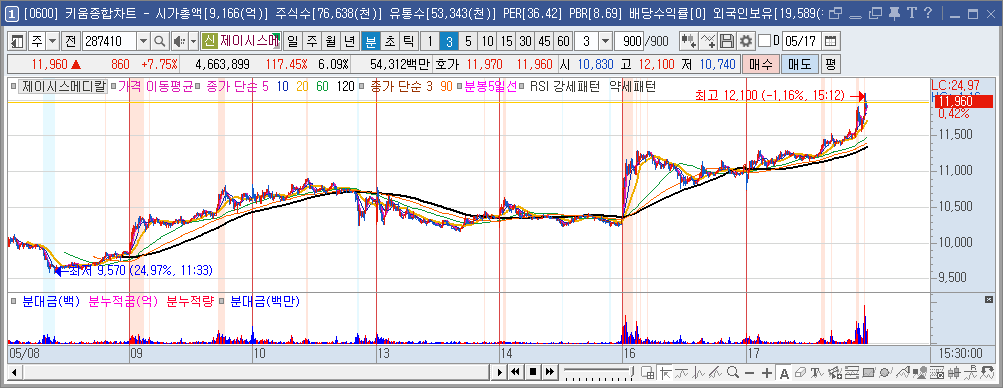This screenshot has width=1003, height=388.
Task: Open the custom interval dropdown showing 3
Action: 605,42
